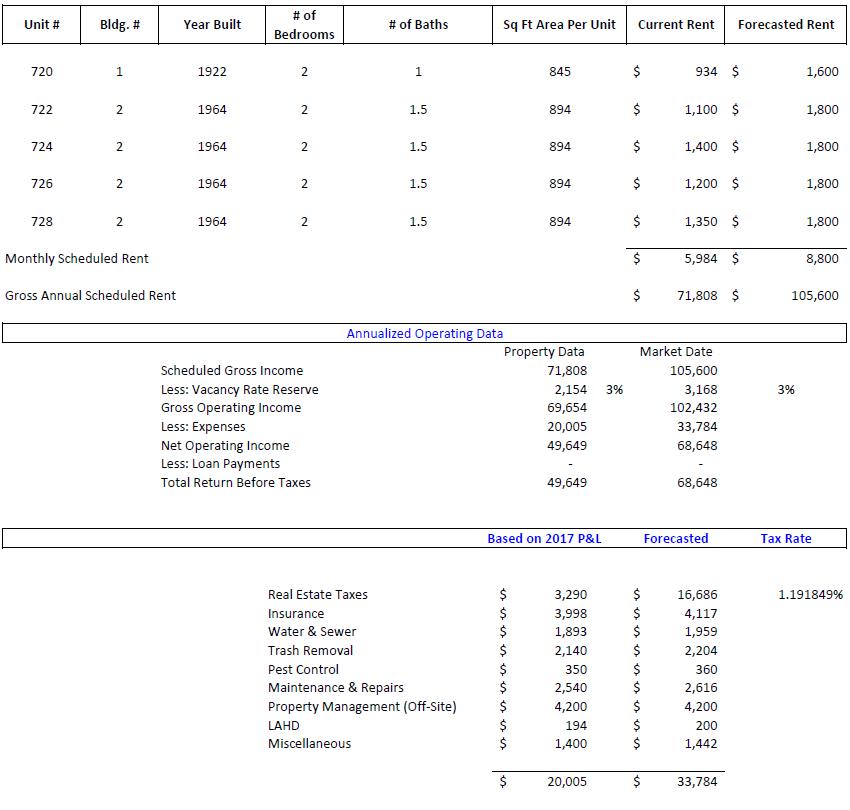Screen dimensions: 850x810
Task: Click forecasted annual rent 105,600 total
Action: [x=815, y=295]
